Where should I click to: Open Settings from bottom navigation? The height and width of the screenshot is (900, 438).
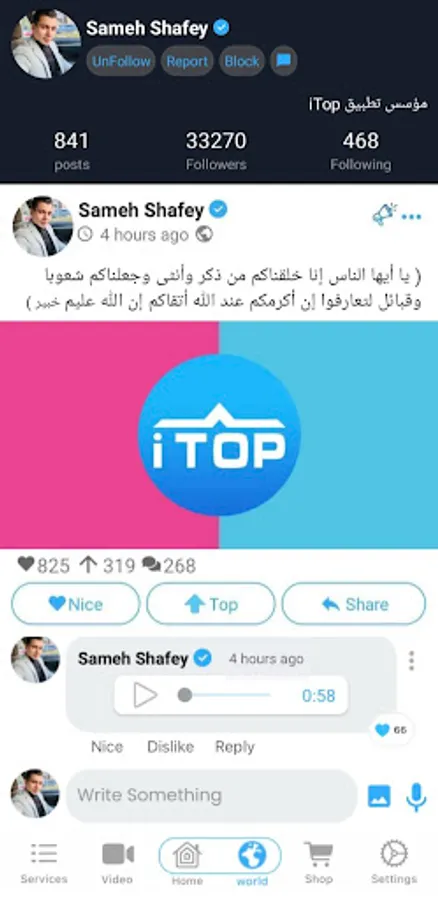[x=394, y=863]
